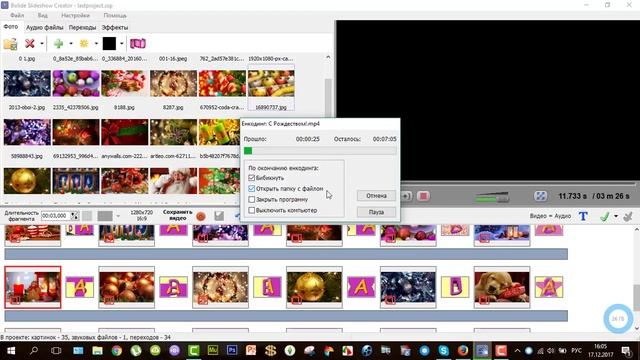
Task: Open dropdown arrow next to black color swatch
Action: point(122,44)
